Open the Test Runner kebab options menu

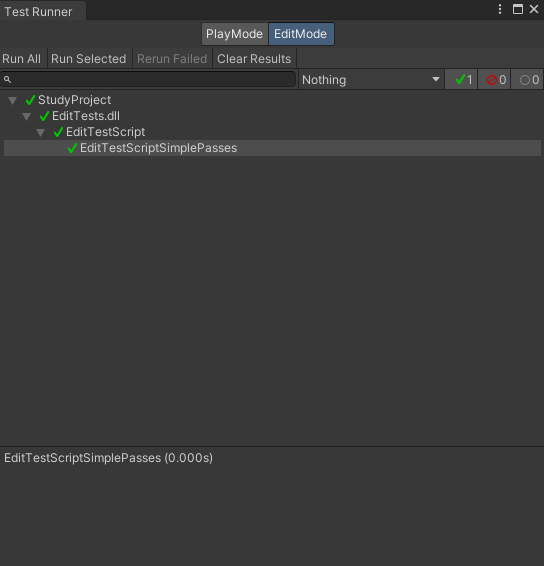click(x=500, y=9)
